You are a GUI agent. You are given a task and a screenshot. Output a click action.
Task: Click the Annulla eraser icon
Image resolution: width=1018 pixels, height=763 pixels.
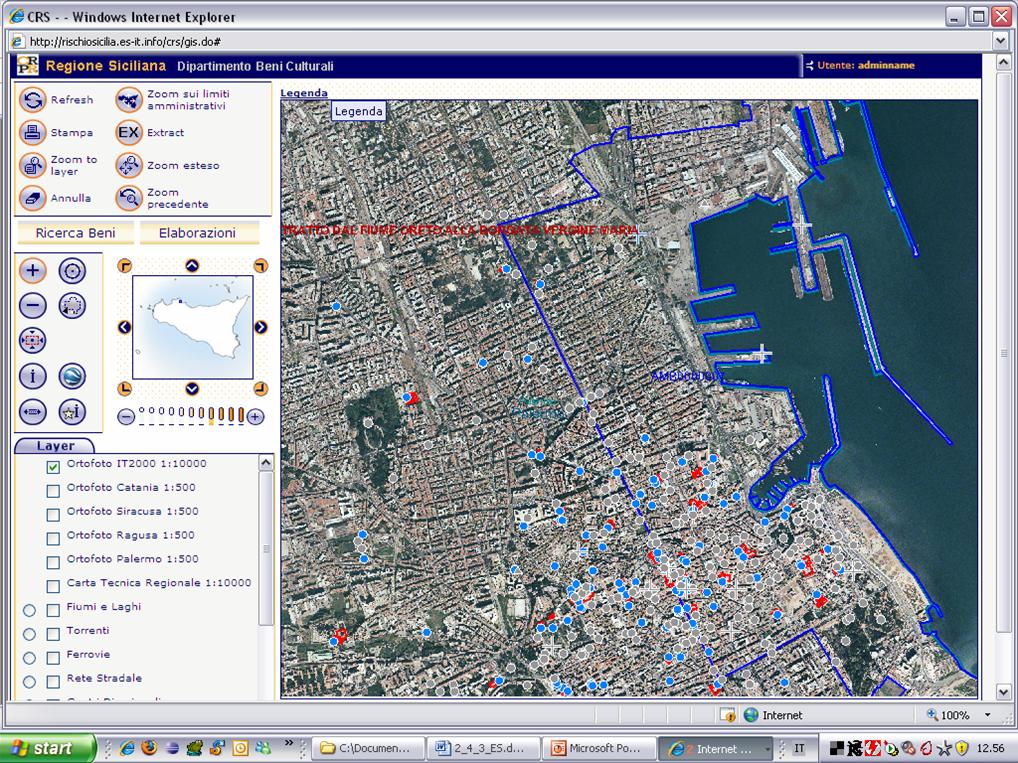point(34,198)
